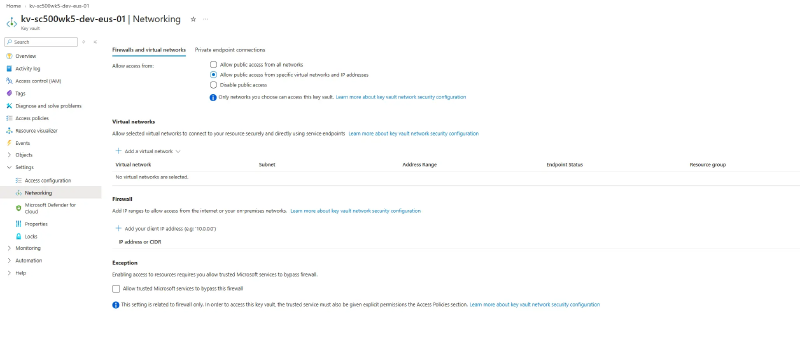Click 'No virtual networks are selected.' text
This screenshot has width=800, height=361.
[152, 177]
